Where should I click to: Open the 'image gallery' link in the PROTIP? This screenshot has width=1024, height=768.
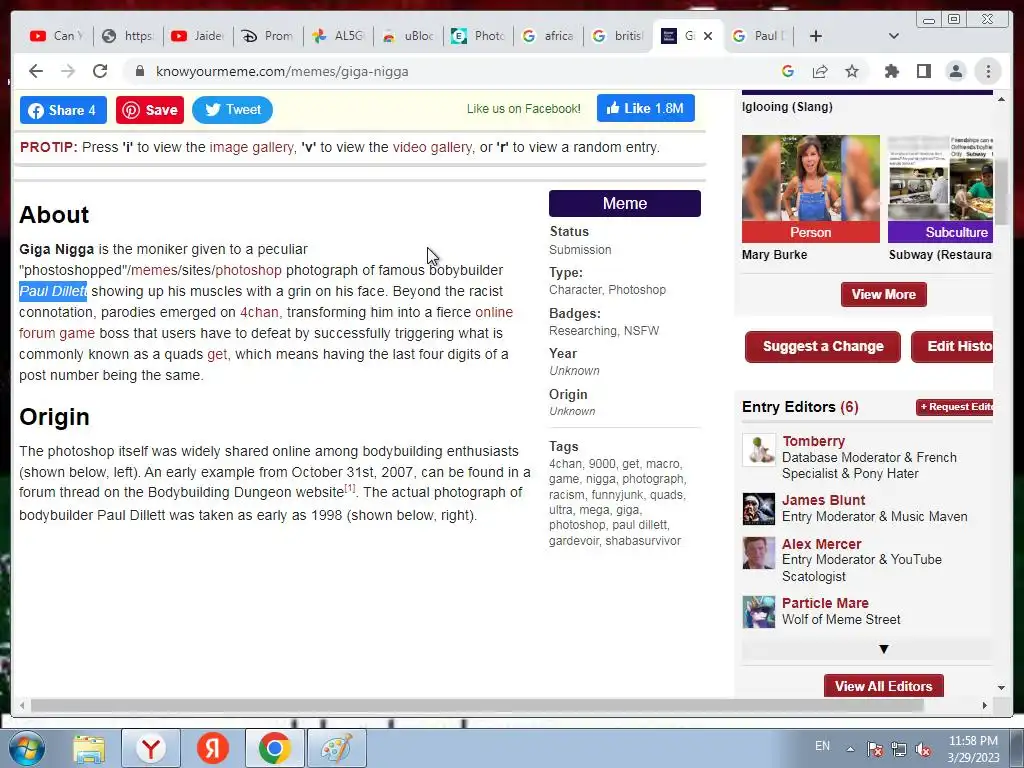click(251, 147)
